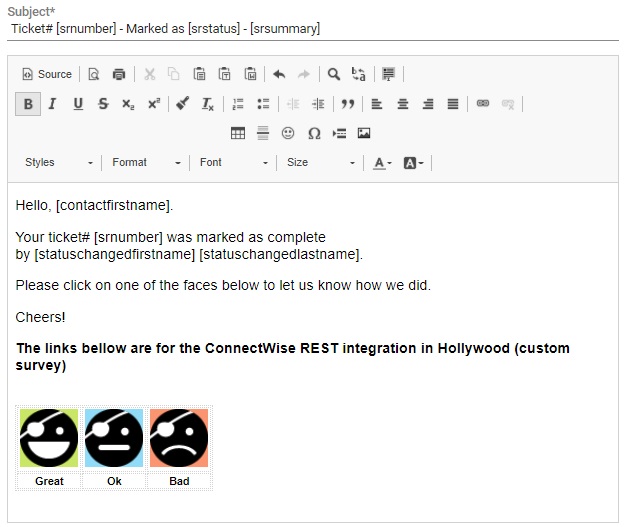Open the Replace tool icon
Screen dimensions: 627x527
(359, 74)
